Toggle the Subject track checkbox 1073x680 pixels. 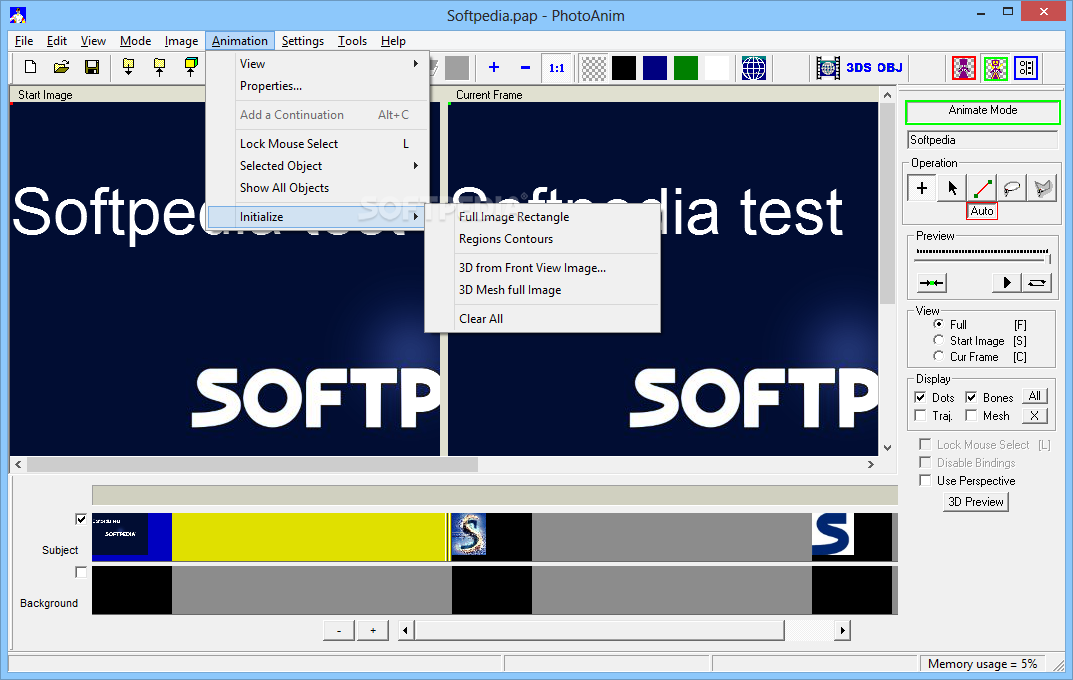[x=81, y=519]
